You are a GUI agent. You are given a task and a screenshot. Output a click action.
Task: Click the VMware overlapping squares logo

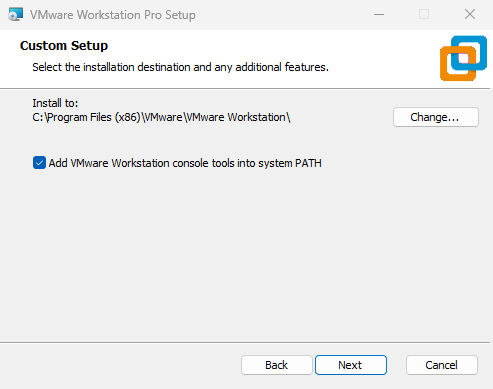pos(463,58)
